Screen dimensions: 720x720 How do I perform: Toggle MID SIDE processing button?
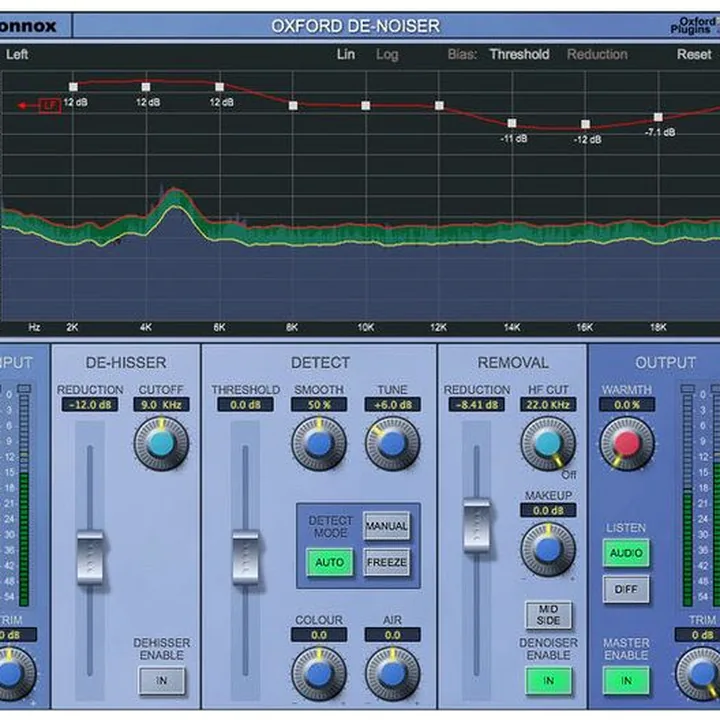click(x=549, y=615)
